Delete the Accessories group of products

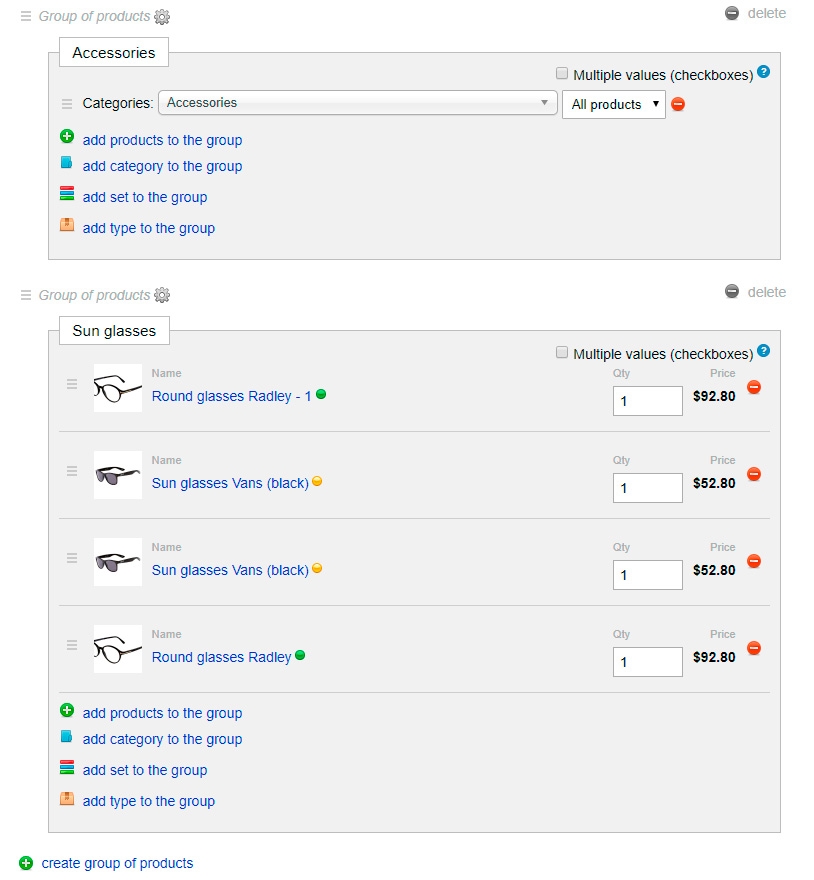click(756, 14)
